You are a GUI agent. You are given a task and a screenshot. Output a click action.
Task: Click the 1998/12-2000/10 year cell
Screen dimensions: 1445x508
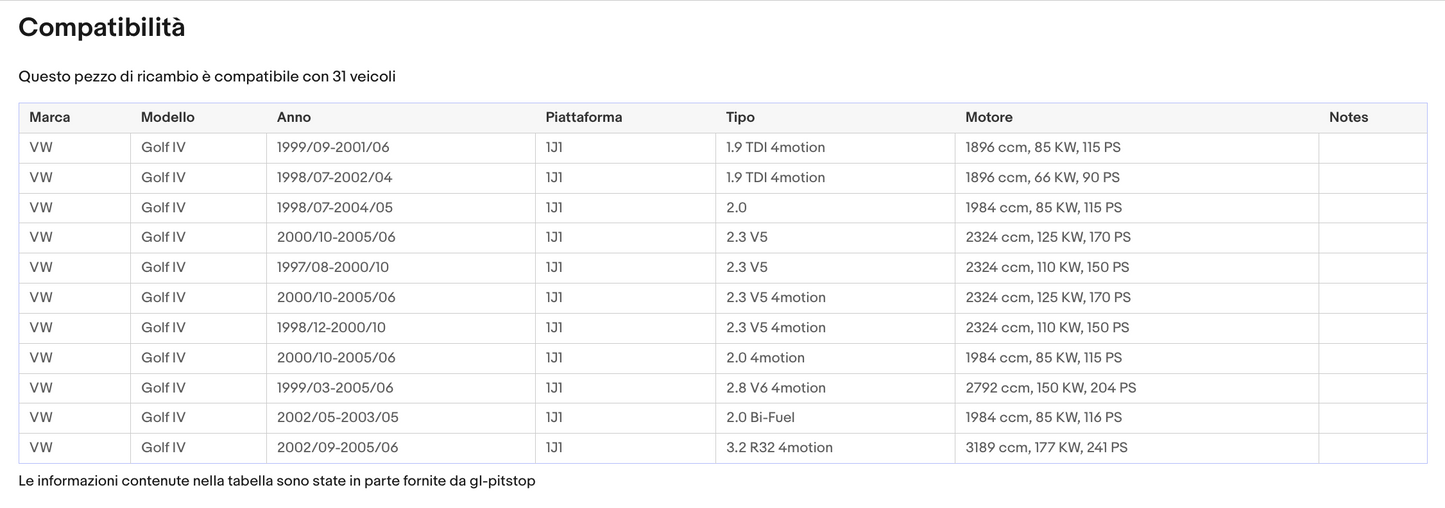(331, 328)
